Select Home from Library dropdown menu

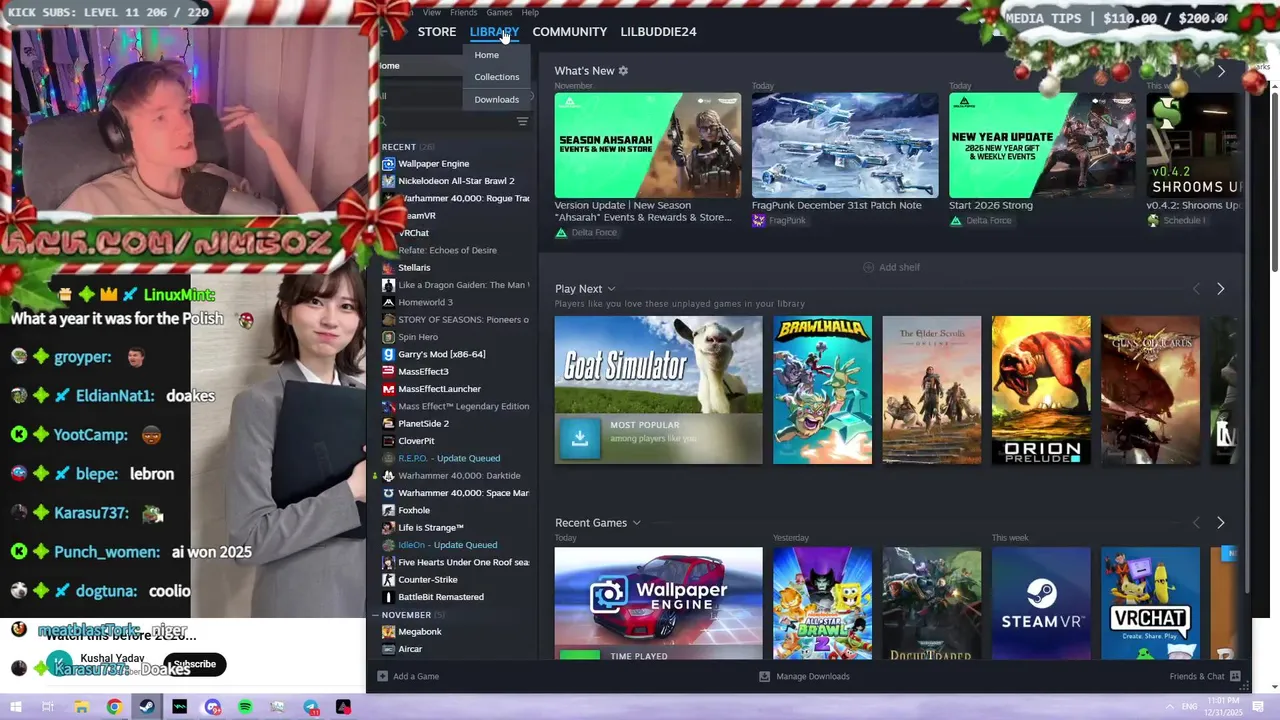click(487, 55)
